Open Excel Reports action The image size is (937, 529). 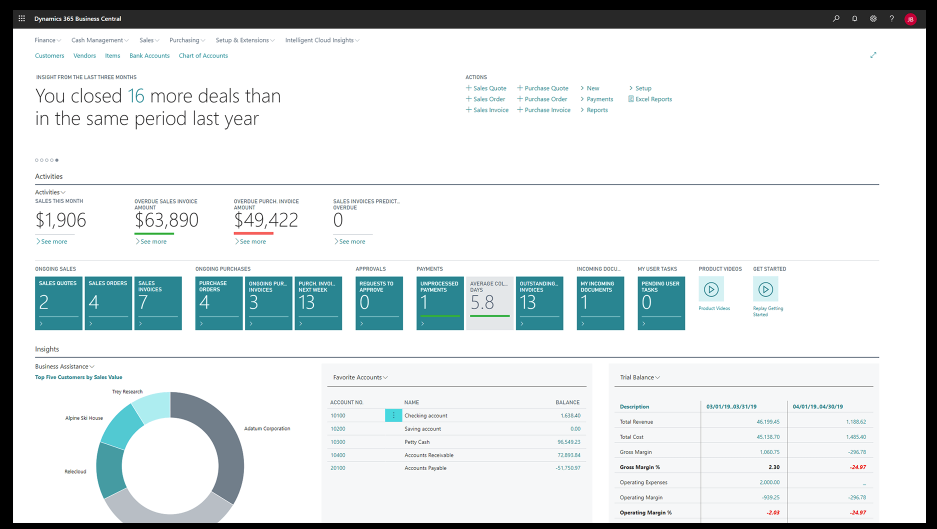[x=650, y=99]
